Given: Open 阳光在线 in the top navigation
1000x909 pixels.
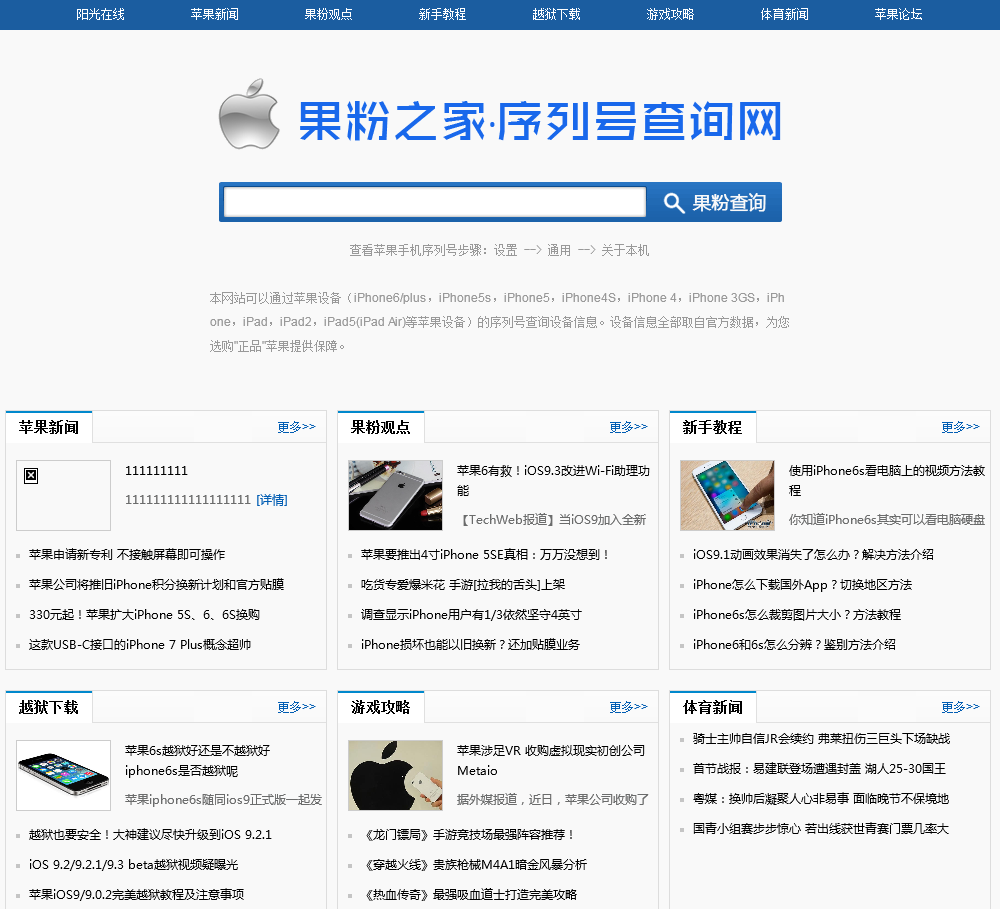Looking at the screenshot, I should pyautogui.click(x=100, y=14).
